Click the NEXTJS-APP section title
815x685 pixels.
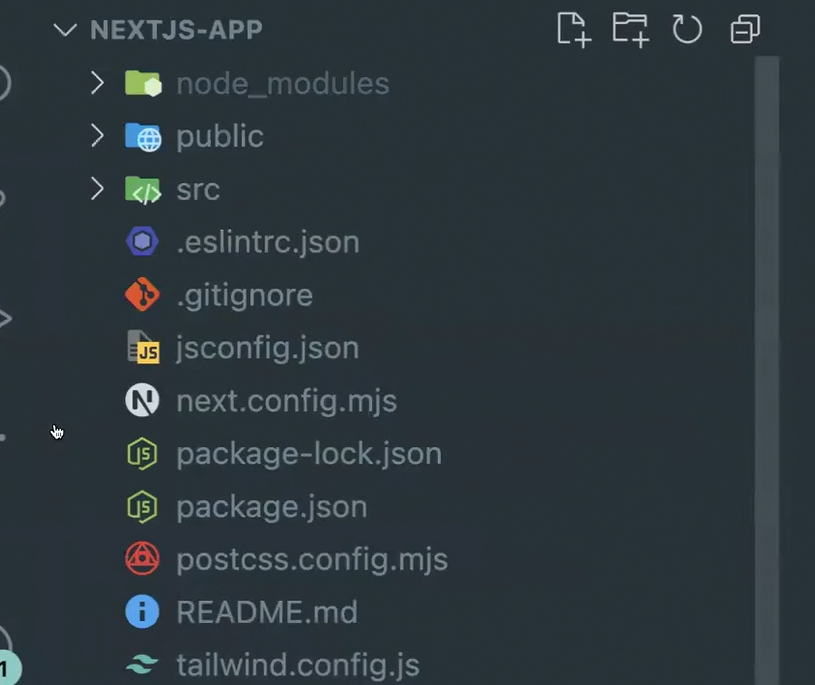[x=176, y=30]
